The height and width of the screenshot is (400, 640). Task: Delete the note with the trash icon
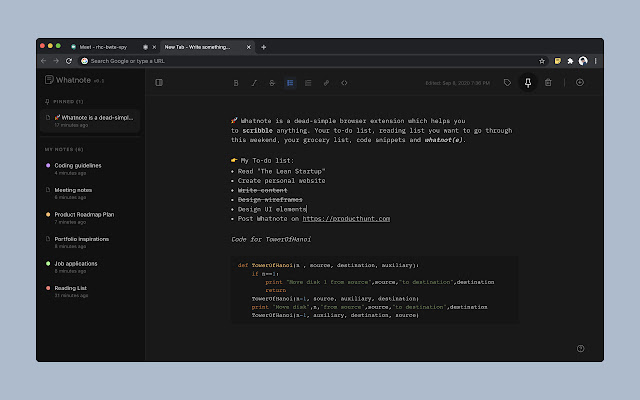click(548, 82)
